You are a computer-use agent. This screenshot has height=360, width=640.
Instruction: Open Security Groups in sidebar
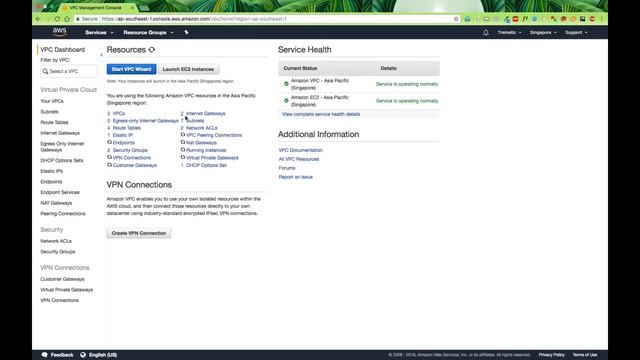coord(58,251)
